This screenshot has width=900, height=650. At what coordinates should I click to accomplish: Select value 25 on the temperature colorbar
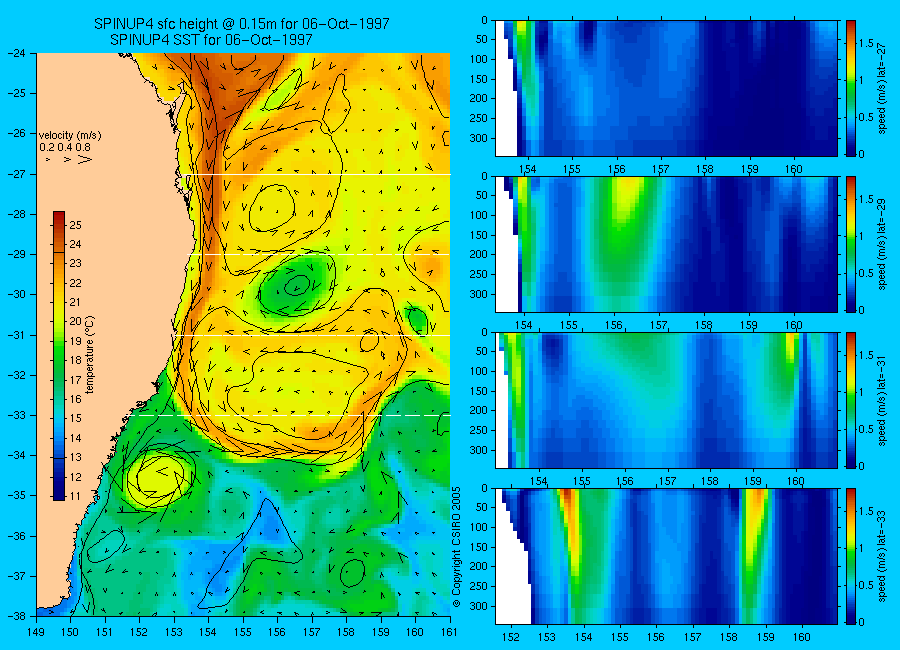(x=75, y=225)
